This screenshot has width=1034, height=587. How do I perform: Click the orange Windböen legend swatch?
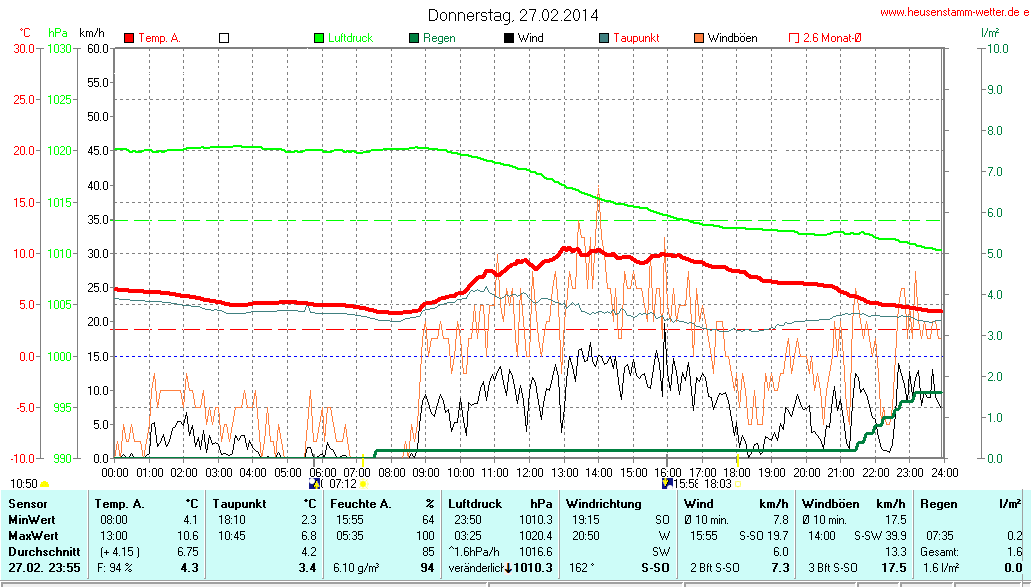699,38
